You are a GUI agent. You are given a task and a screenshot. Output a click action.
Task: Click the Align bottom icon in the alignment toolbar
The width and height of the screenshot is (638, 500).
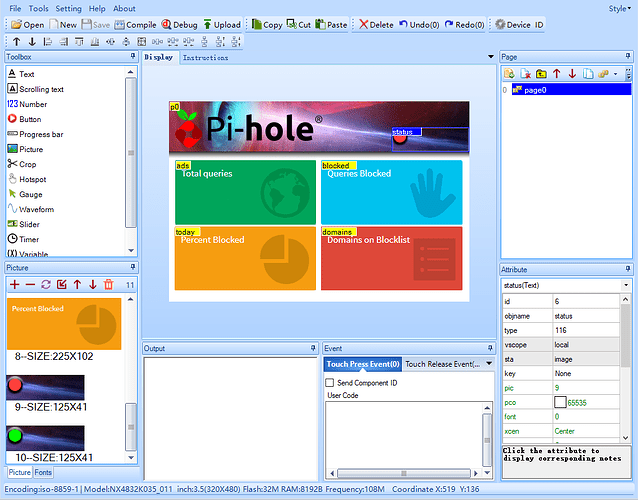(x=95, y=41)
